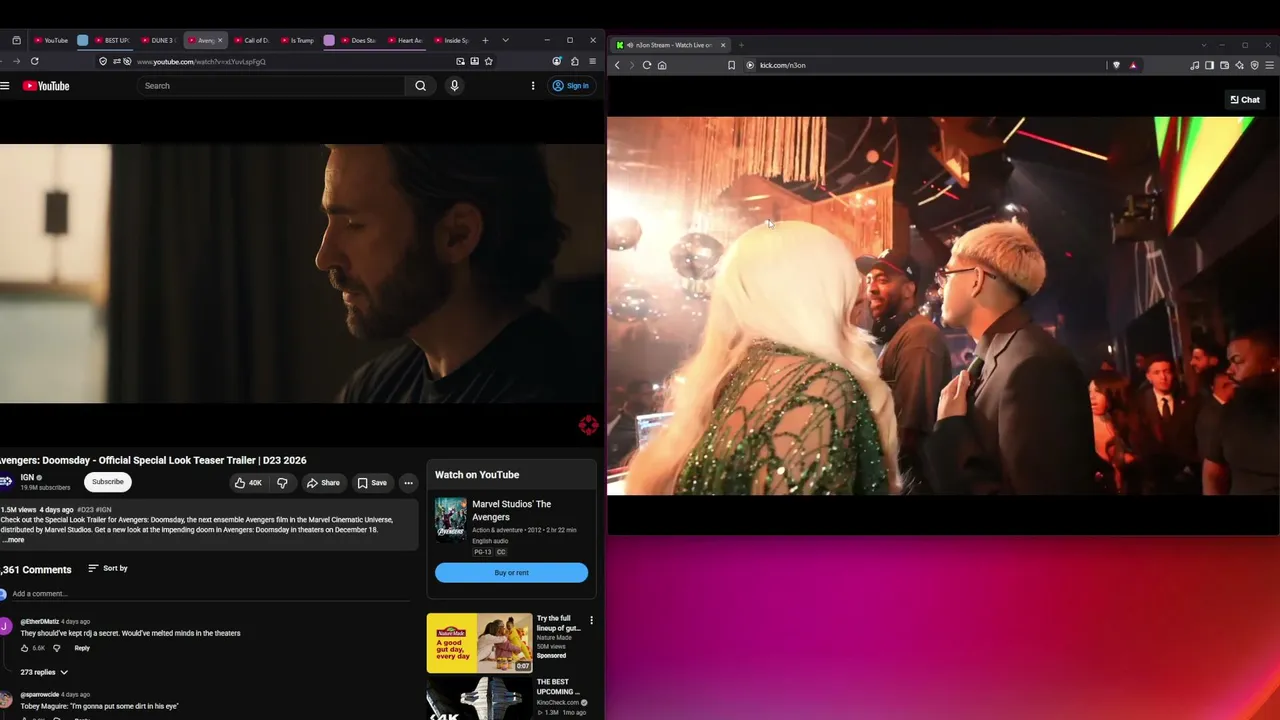This screenshot has height=720, width=1280.
Task: Toggle the sidebar panel in the Kick browser
Action: coord(1209,65)
